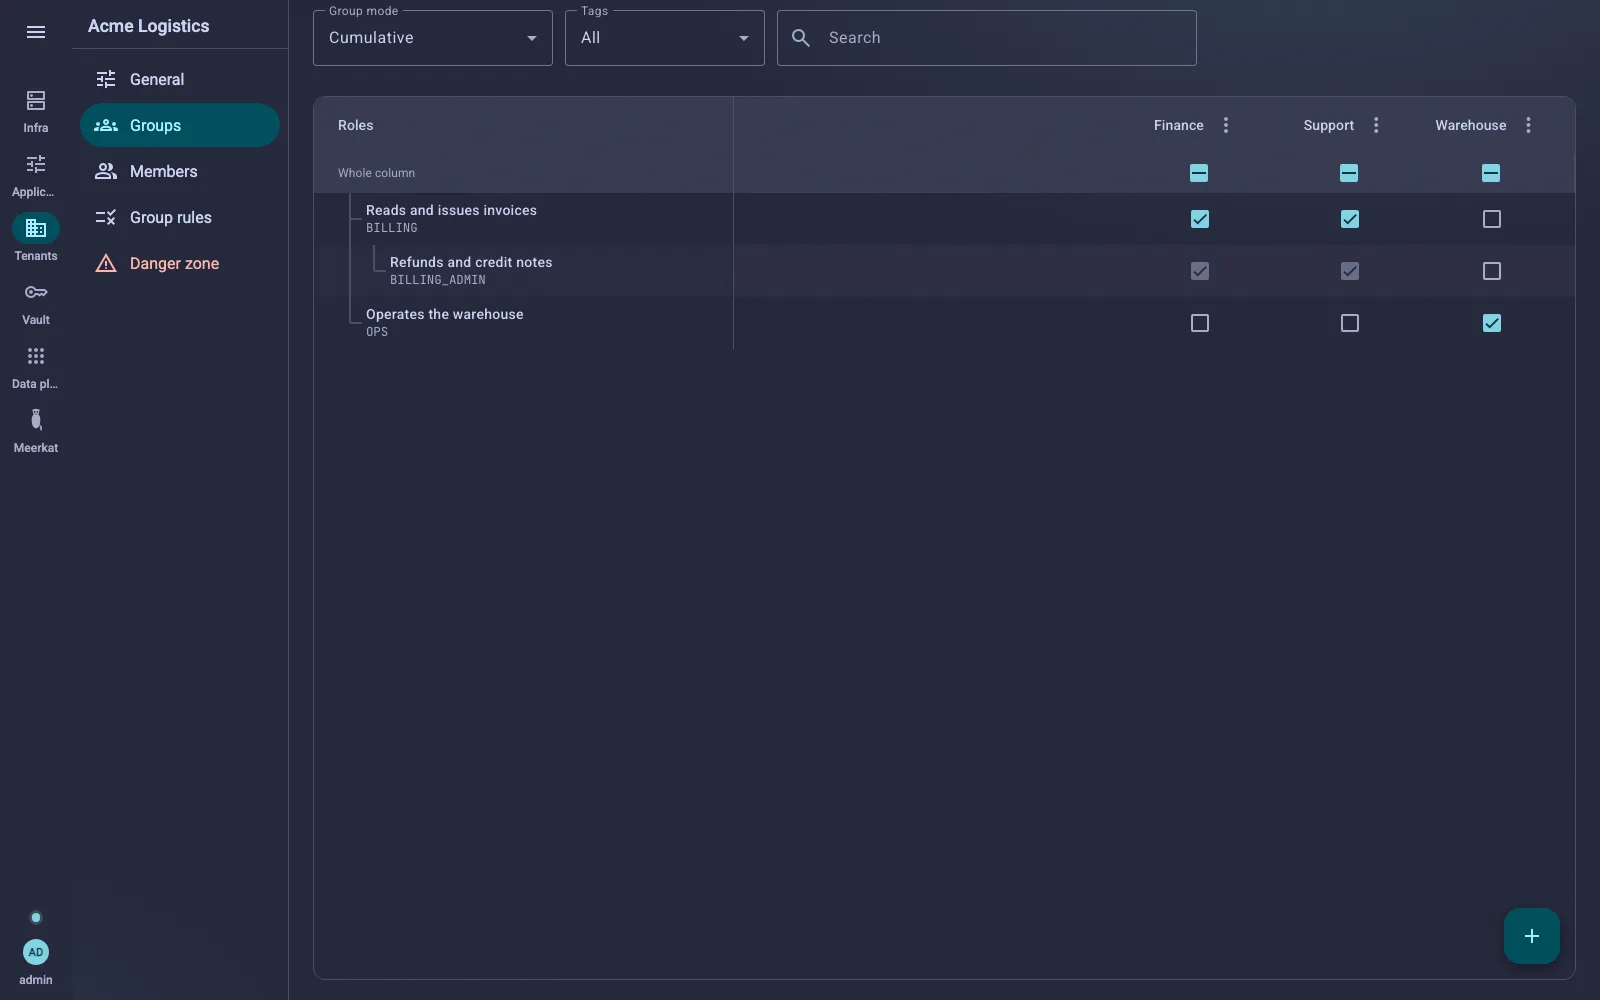Go to Infra section icon
The image size is (1600, 1000).
pos(36,100)
